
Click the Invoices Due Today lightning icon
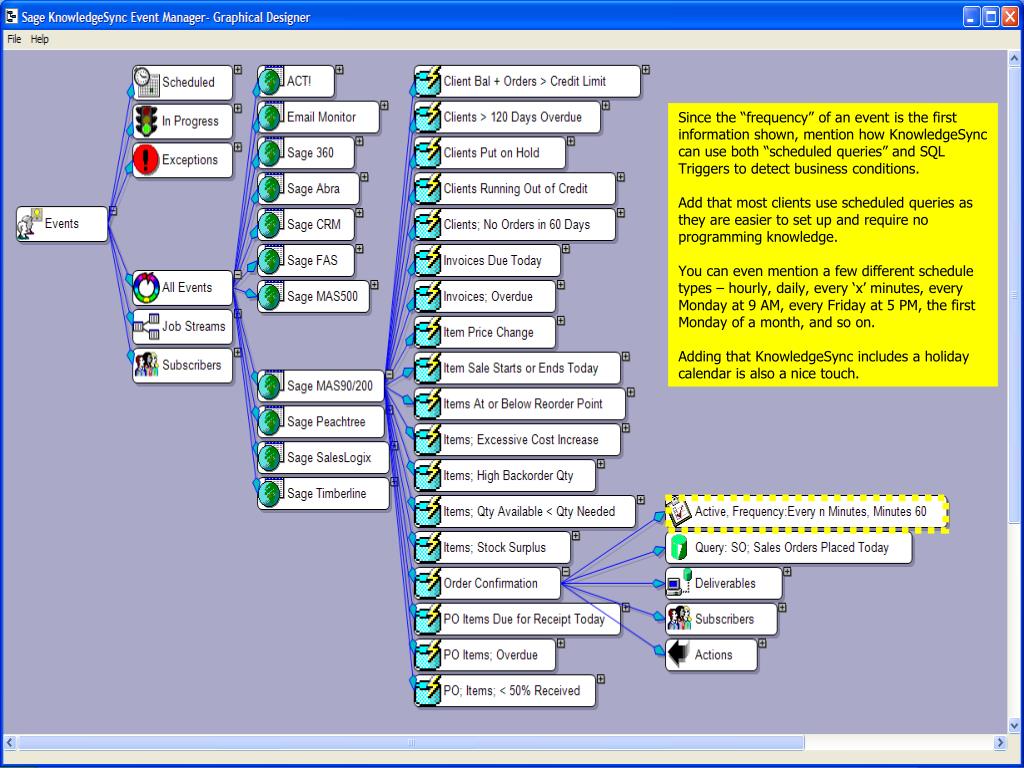click(428, 261)
